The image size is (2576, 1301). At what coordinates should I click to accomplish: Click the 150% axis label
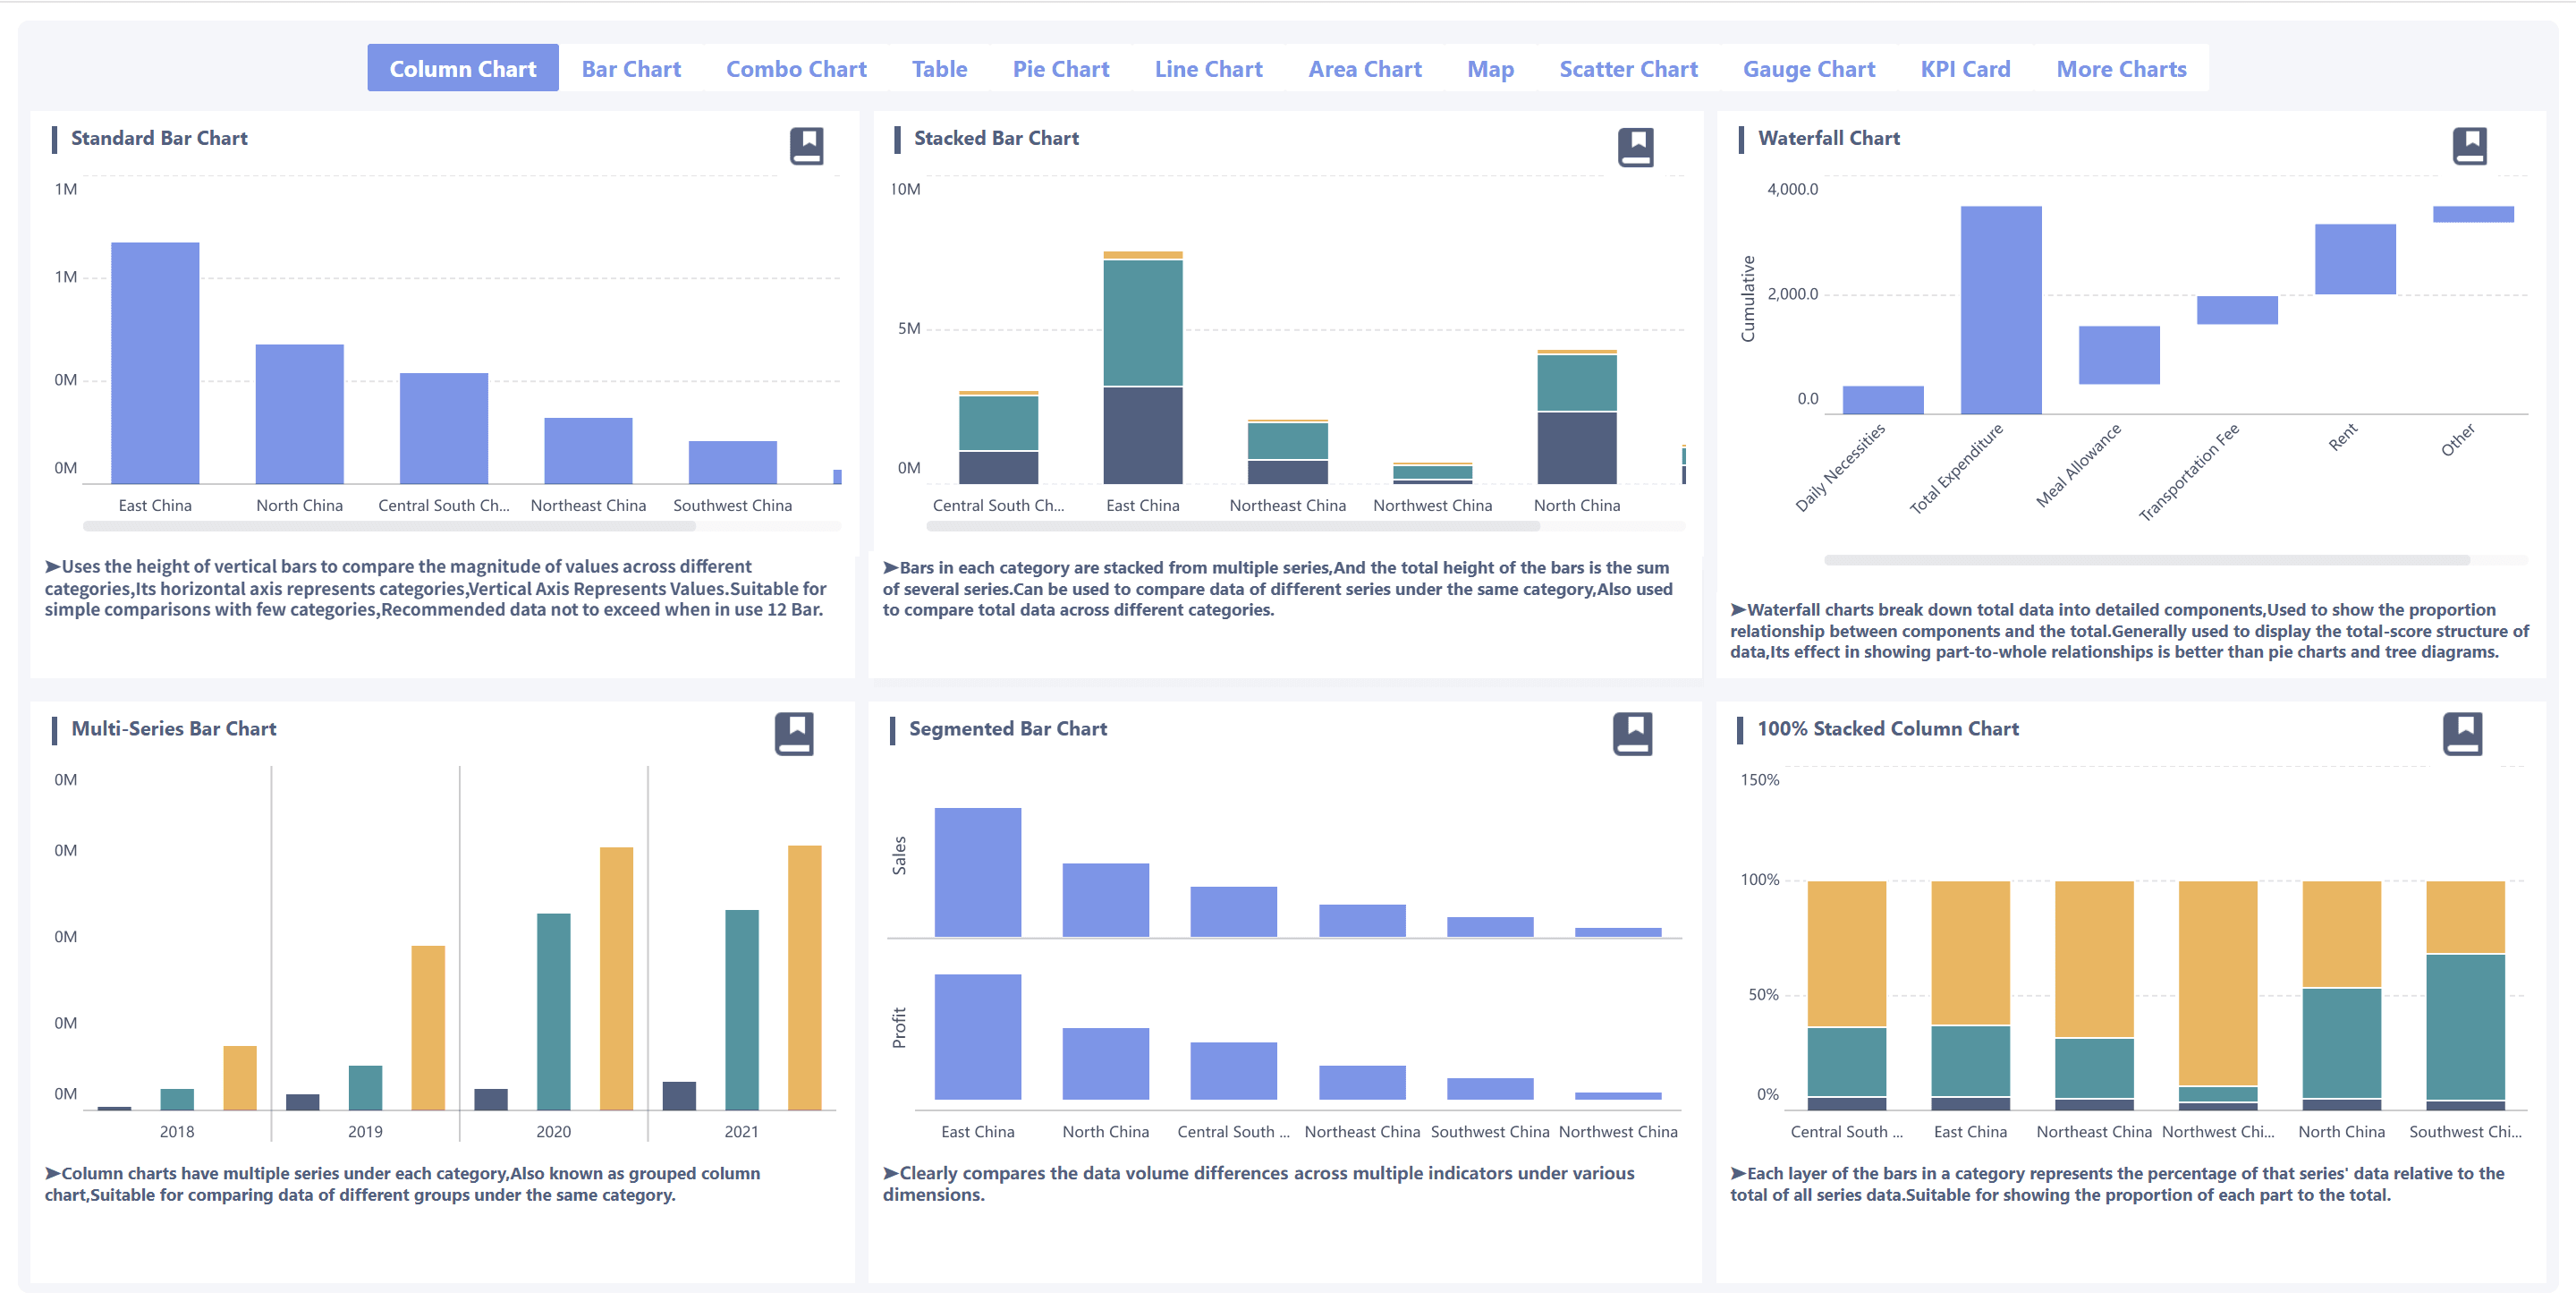[1760, 779]
